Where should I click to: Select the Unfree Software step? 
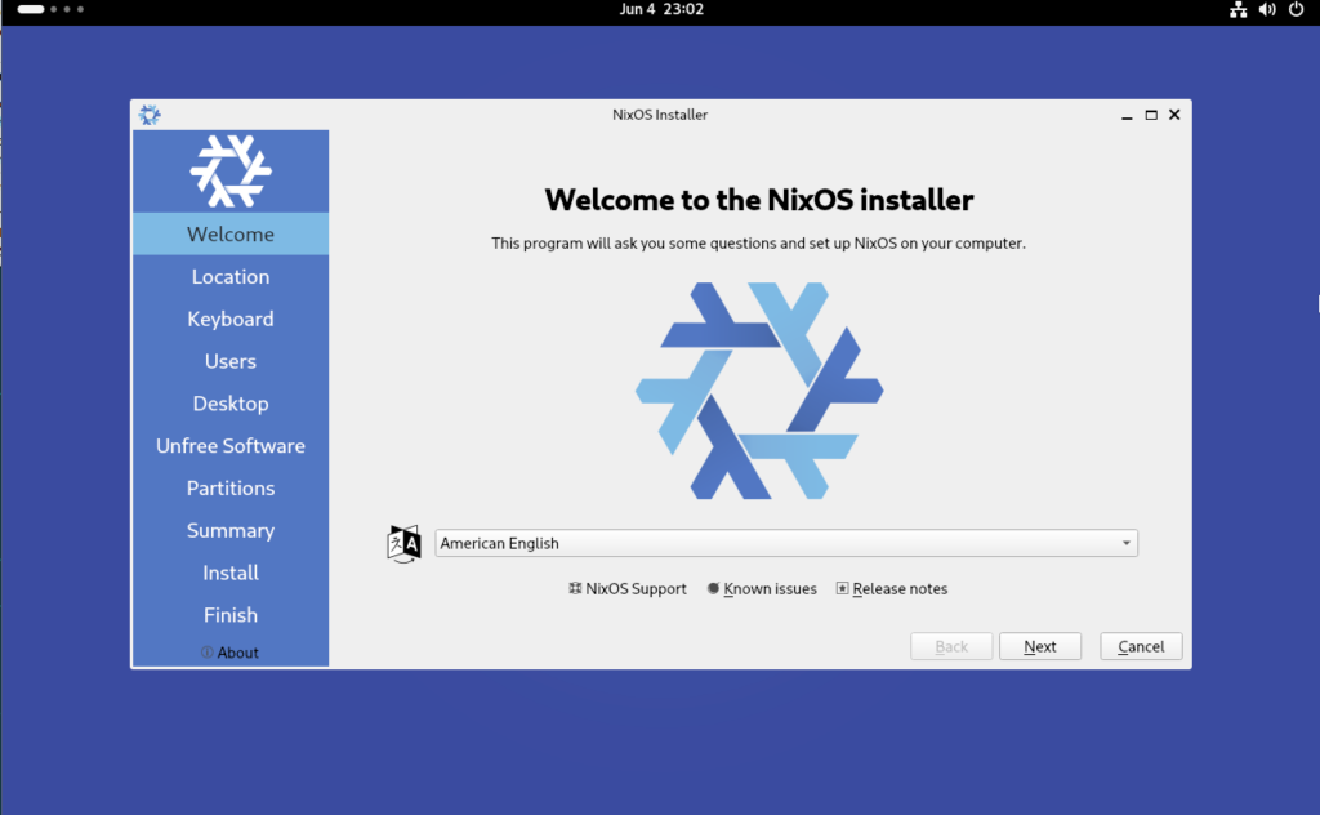coord(230,445)
